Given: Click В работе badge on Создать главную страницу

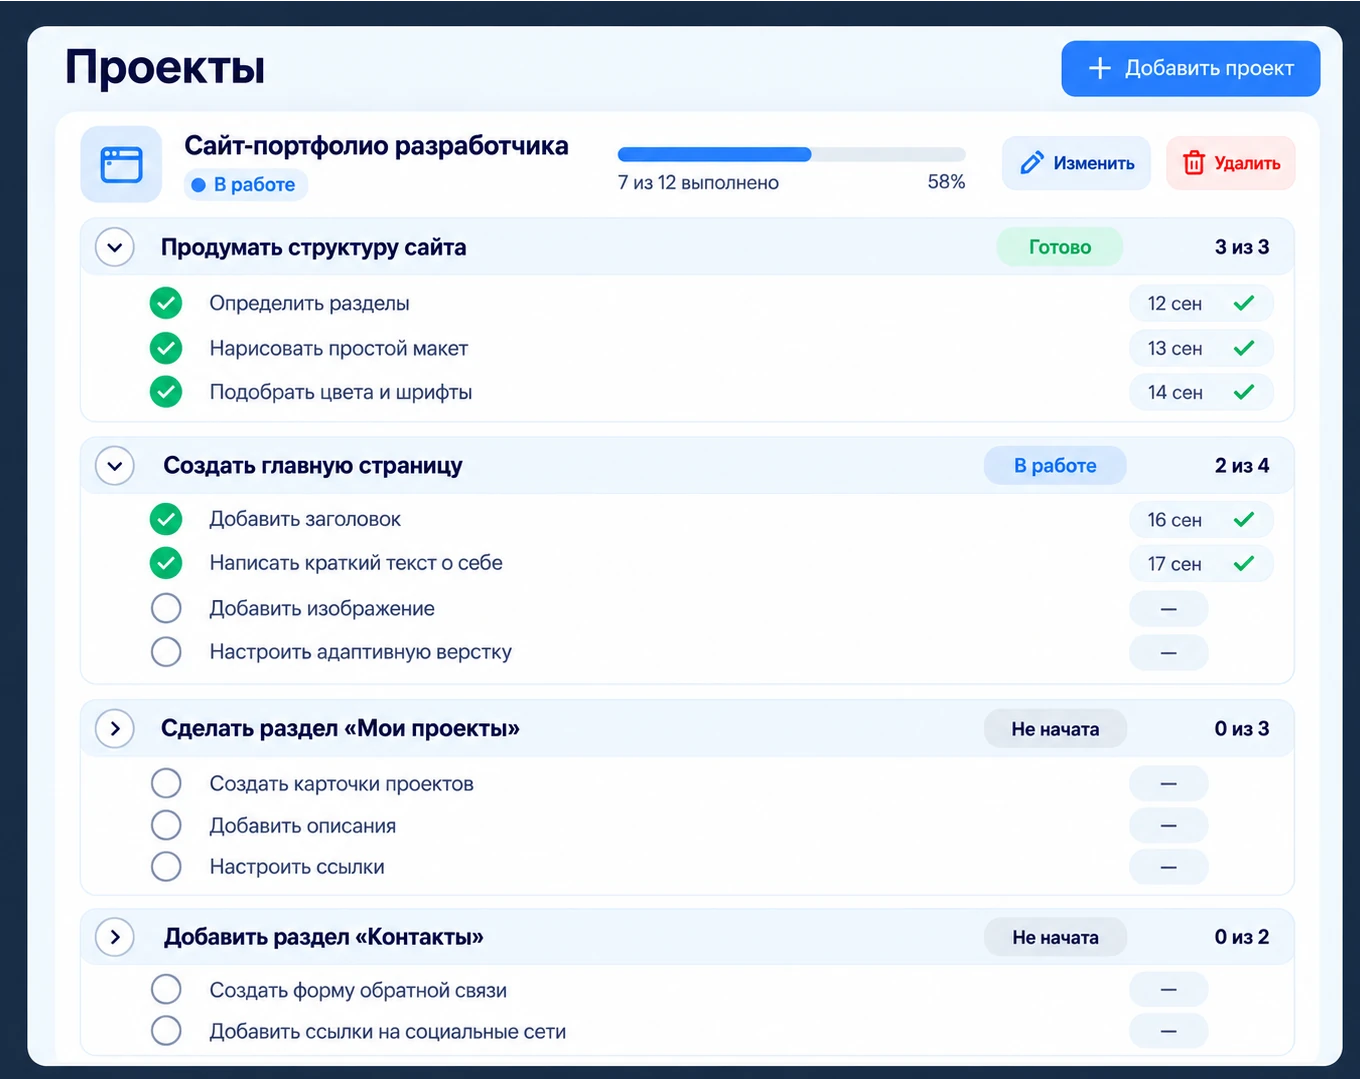Looking at the screenshot, I should [1055, 466].
